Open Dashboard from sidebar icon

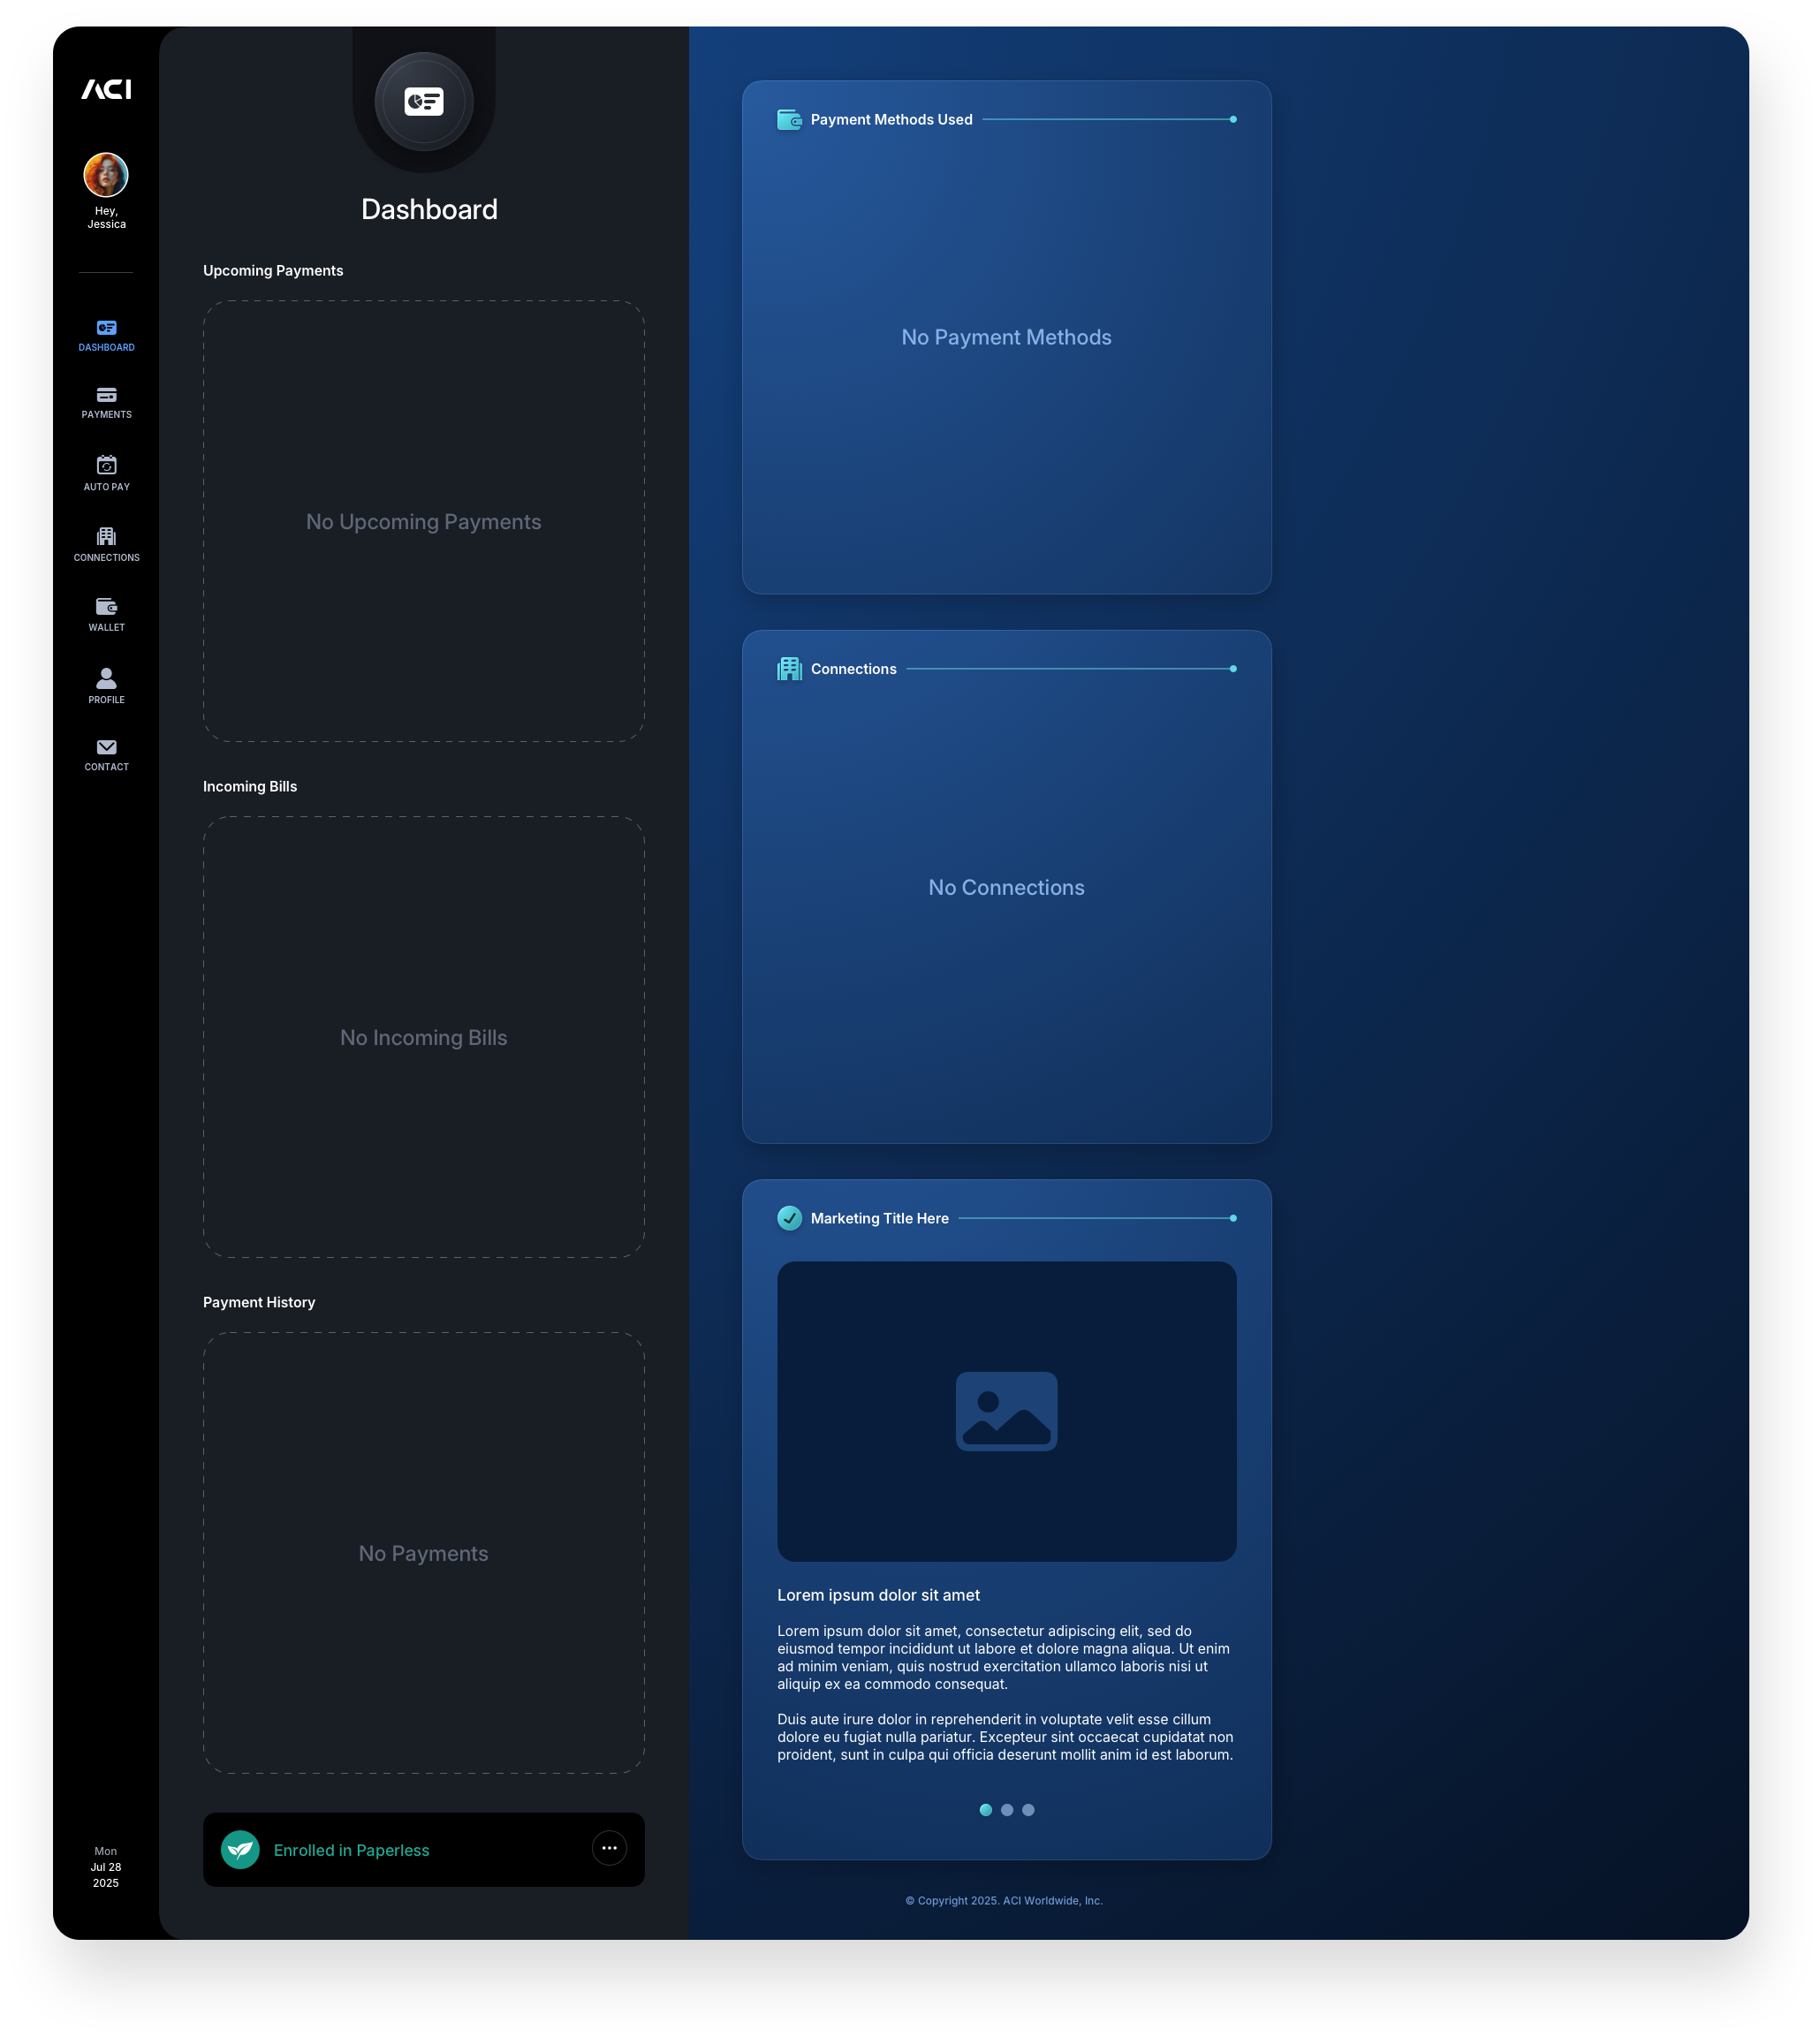106,328
